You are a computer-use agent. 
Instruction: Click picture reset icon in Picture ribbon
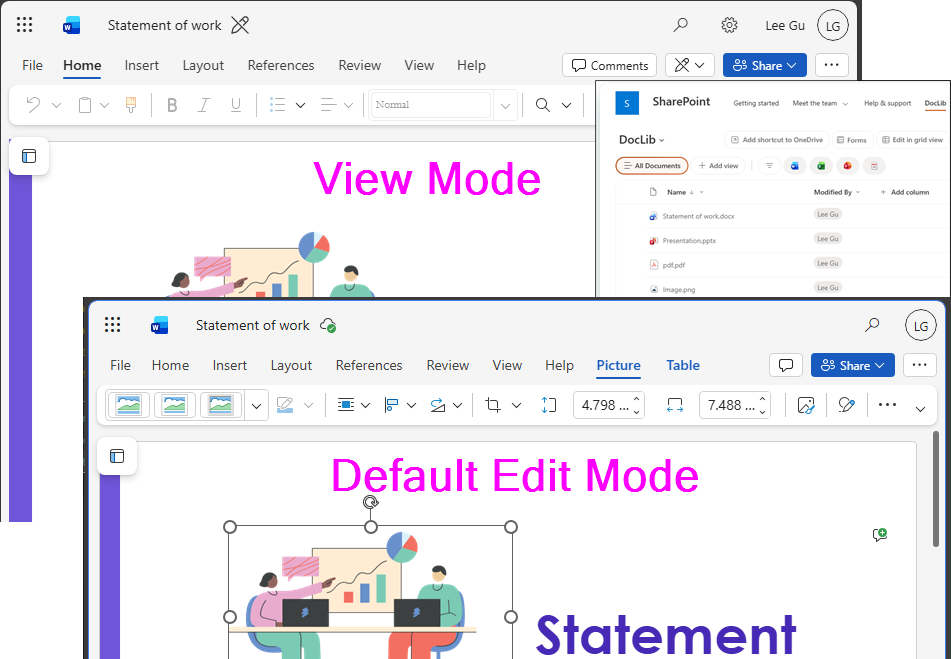[847, 405]
